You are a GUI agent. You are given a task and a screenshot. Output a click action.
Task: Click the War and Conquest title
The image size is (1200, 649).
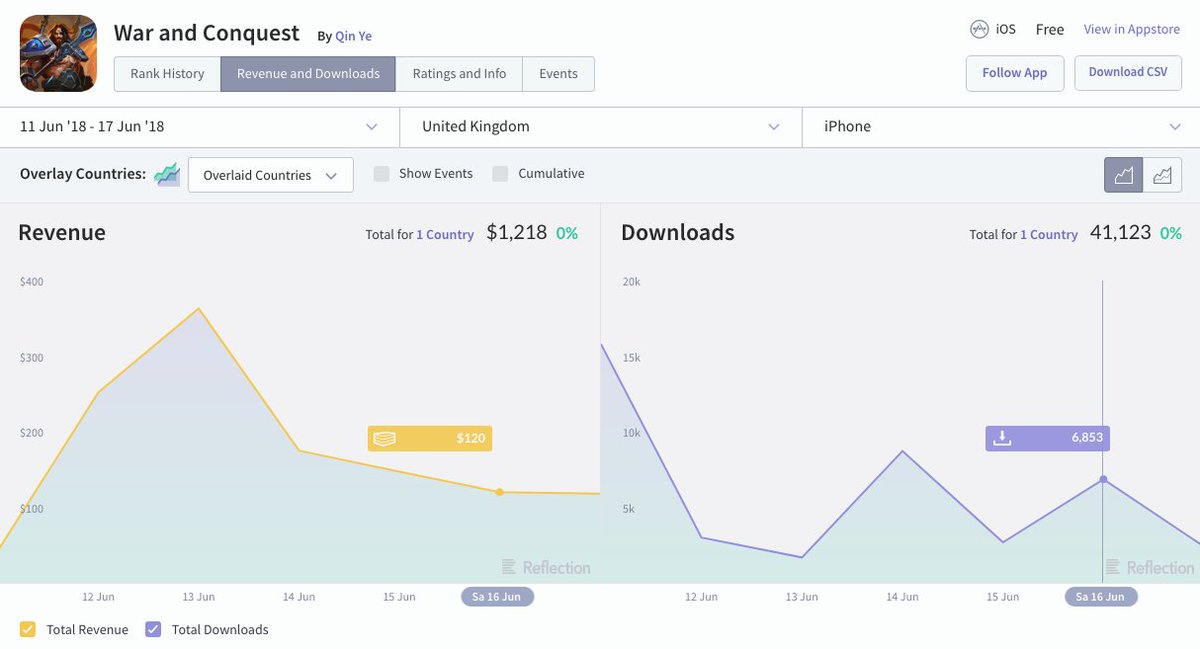coord(207,32)
